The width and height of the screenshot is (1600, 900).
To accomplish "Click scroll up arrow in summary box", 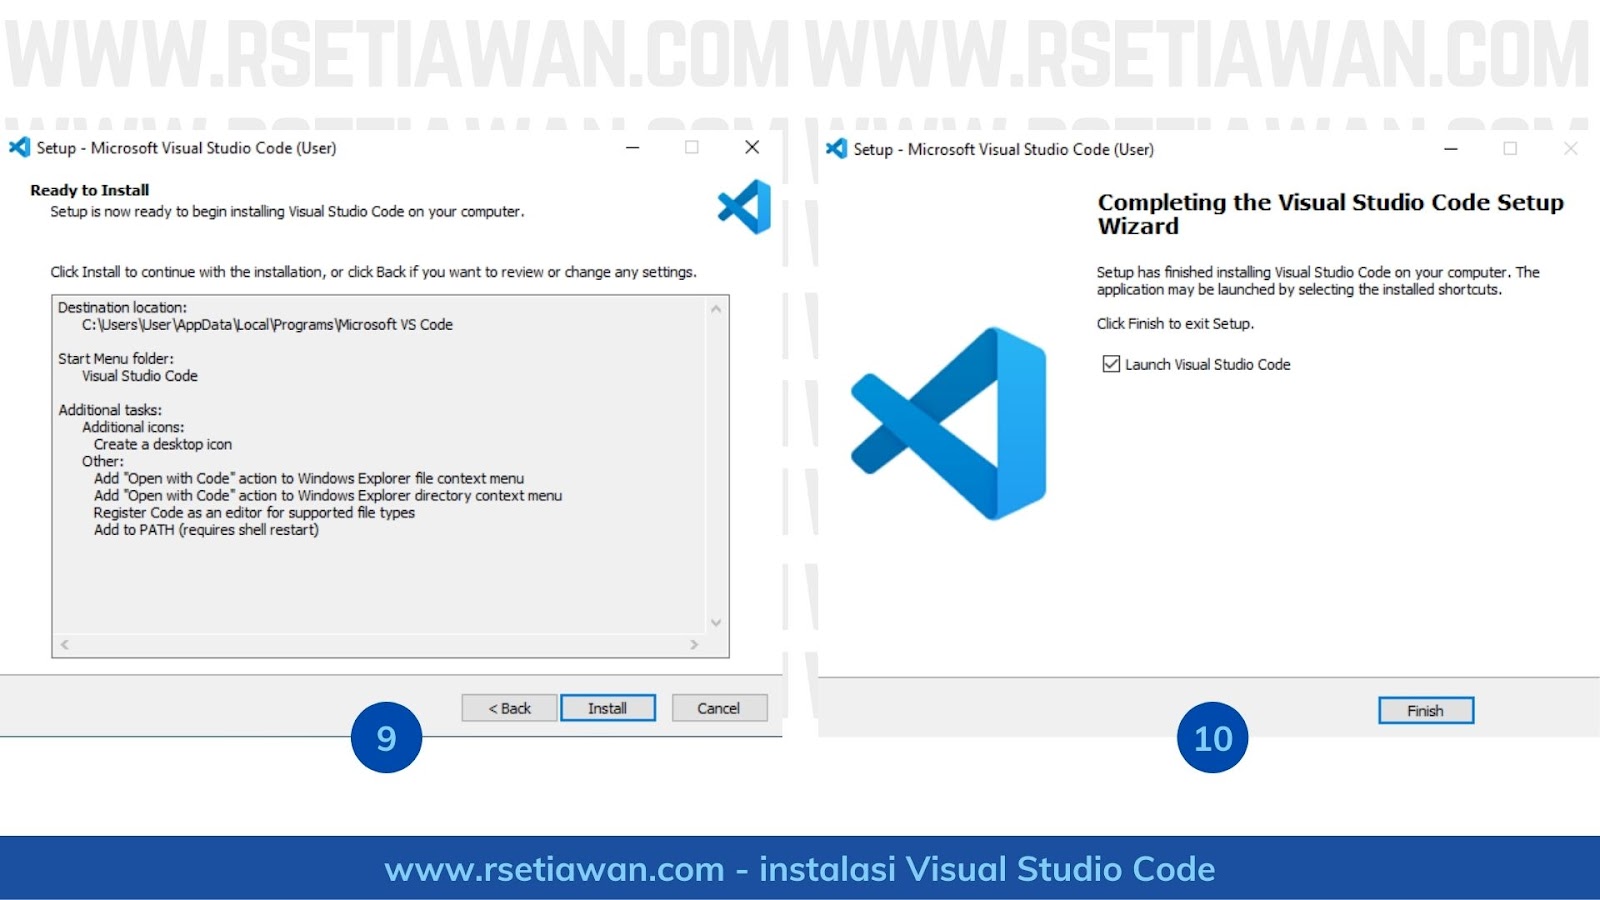I will click(x=716, y=309).
